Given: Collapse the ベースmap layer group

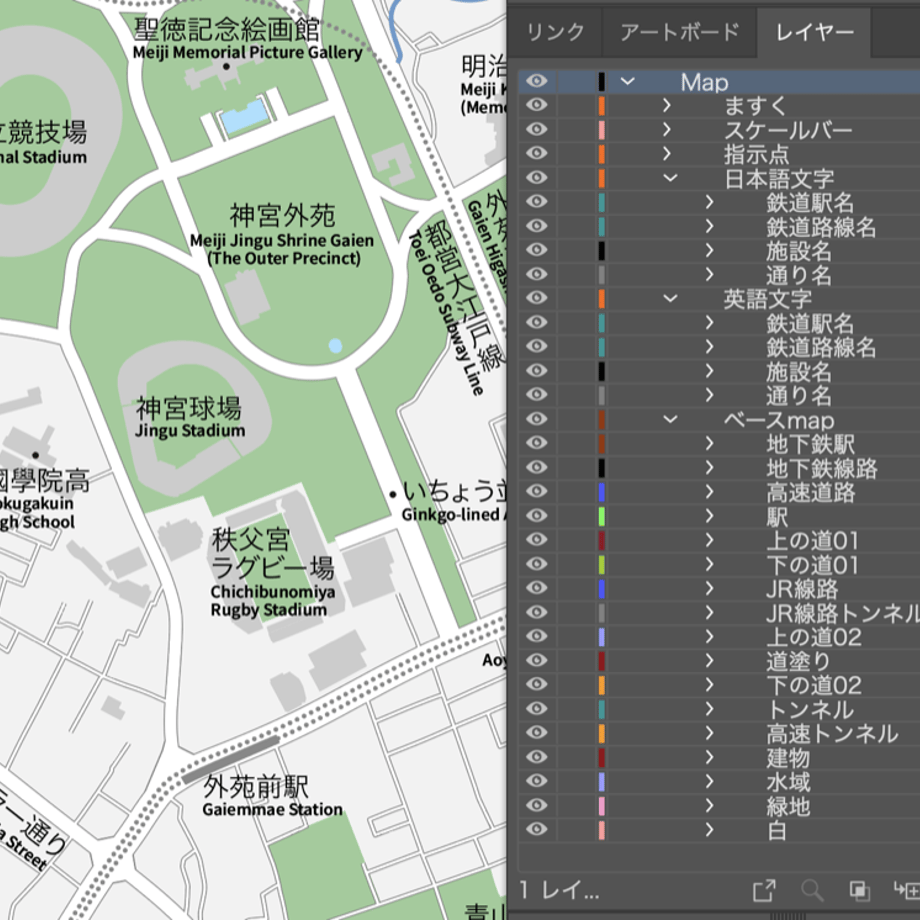Looking at the screenshot, I should tap(670, 420).
